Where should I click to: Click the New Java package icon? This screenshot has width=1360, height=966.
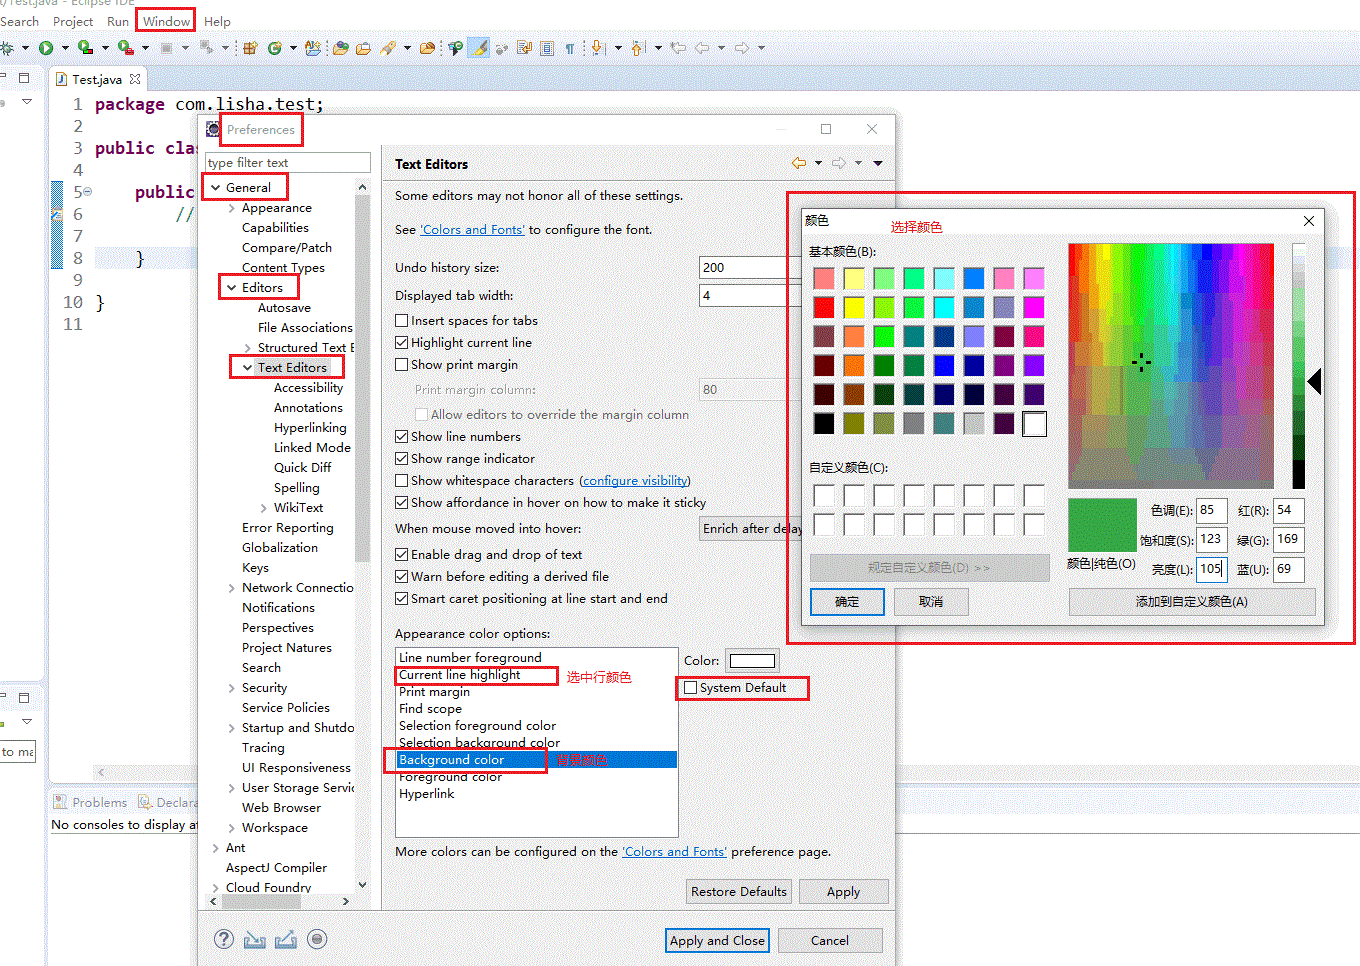coord(249,47)
